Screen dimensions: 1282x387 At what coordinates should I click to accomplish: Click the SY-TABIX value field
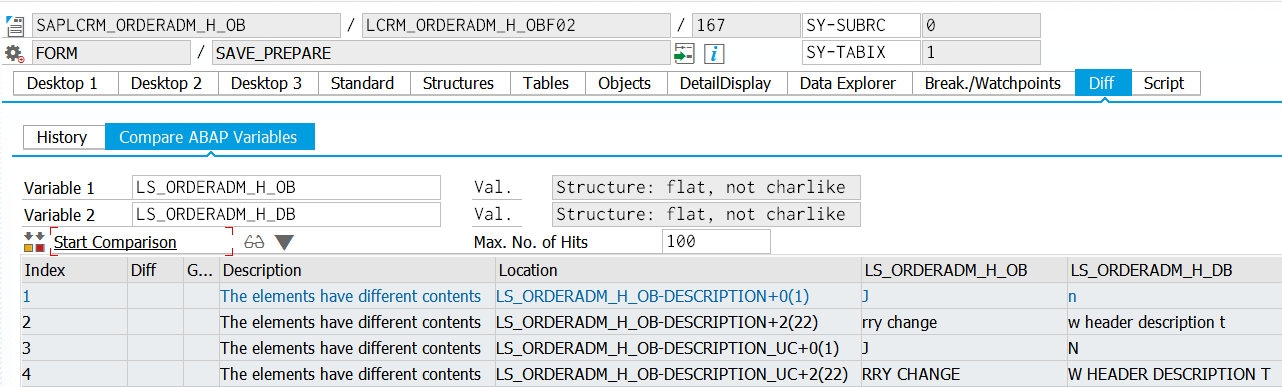(x=981, y=53)
